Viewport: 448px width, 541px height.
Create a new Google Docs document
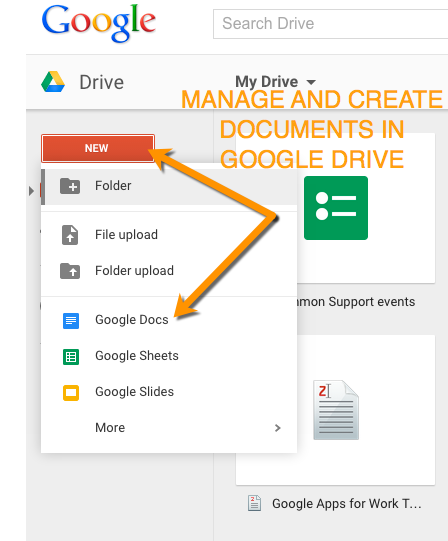(169, 320)
